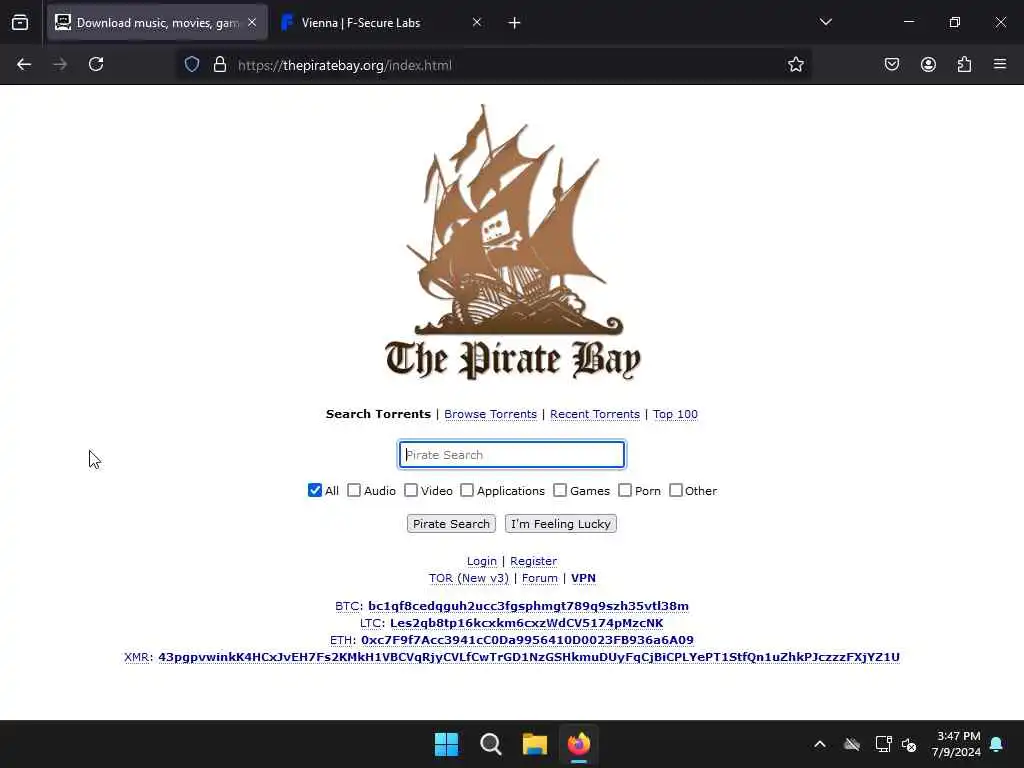The width and height of the screenshot is (1024, 768).
Task: Open File Explorer from taskbar
Action: (535, 744)
